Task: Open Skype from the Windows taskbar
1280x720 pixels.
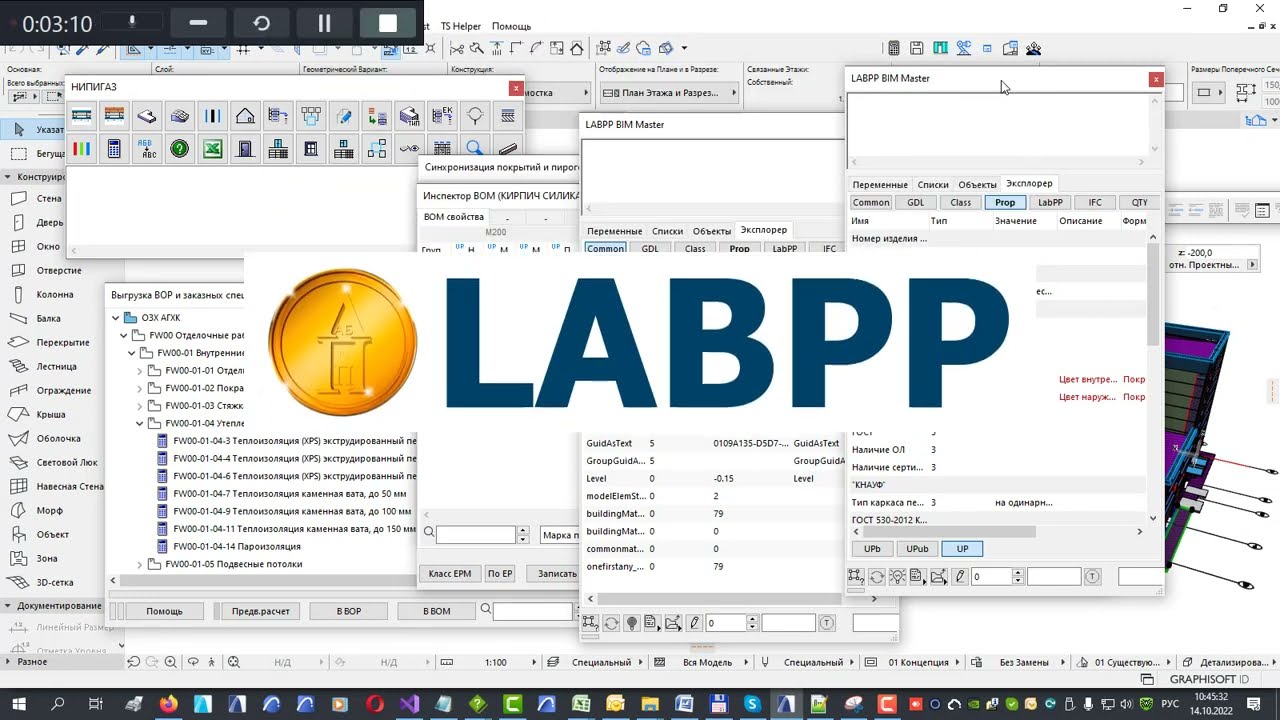Action: 752,704
